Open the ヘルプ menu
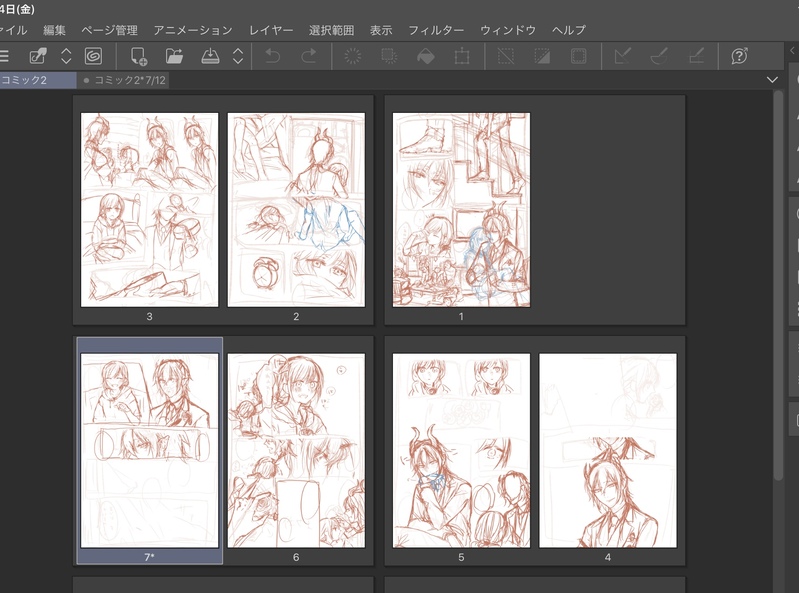Screen dimensions: 799x593 coord(569,30)
